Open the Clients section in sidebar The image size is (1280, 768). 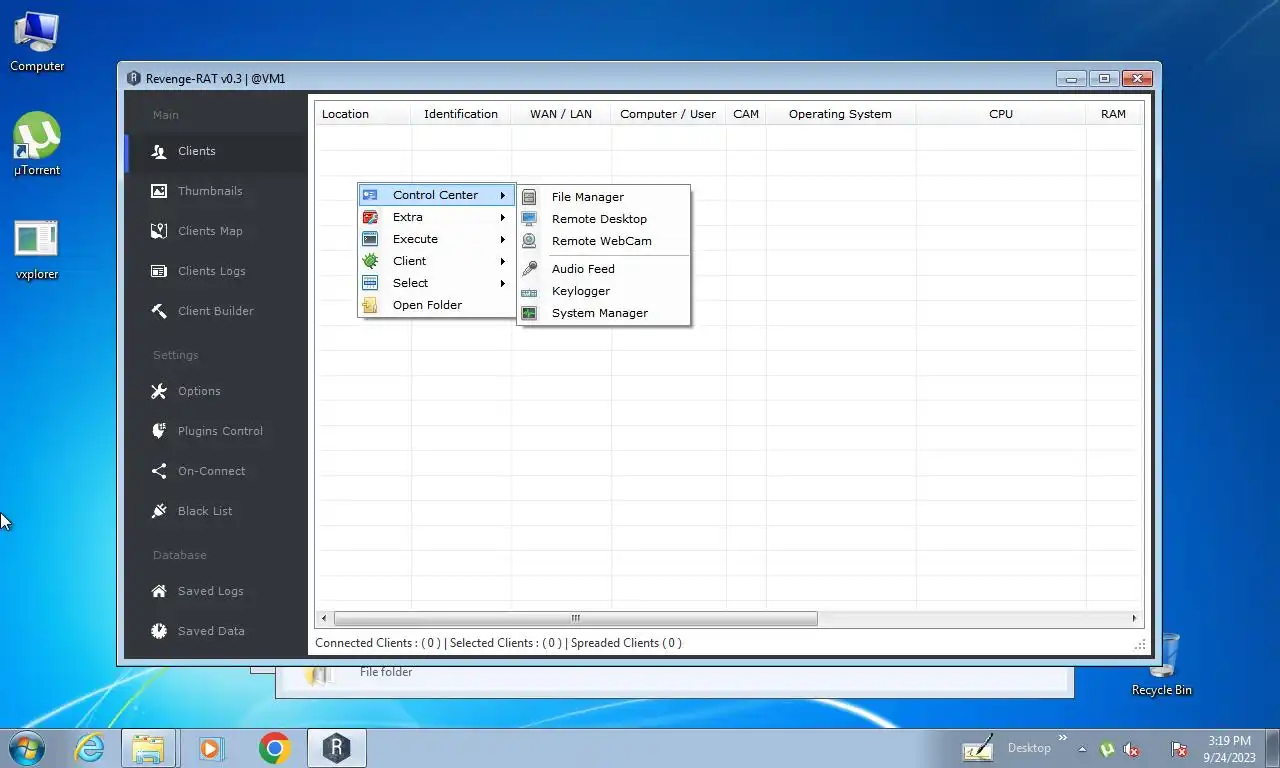216,151
